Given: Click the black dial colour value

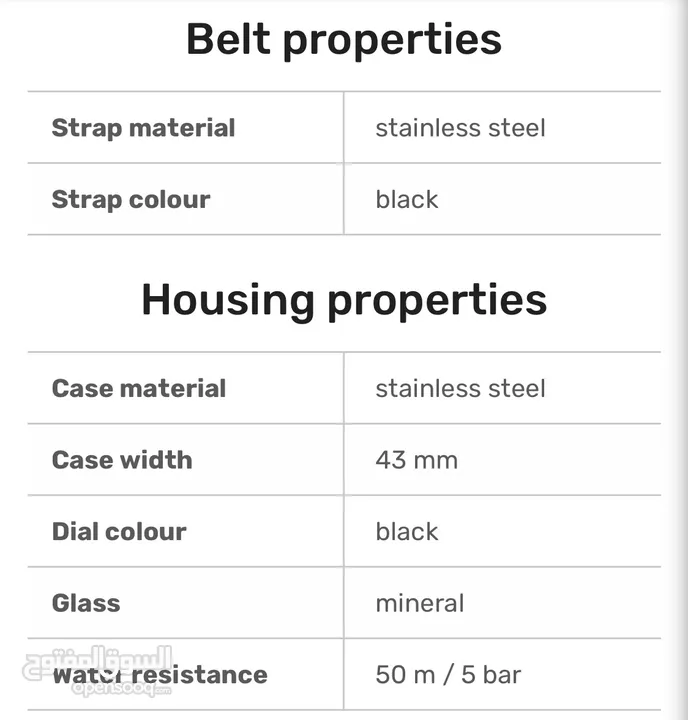Looking at the screenshot, I should 407,532.
